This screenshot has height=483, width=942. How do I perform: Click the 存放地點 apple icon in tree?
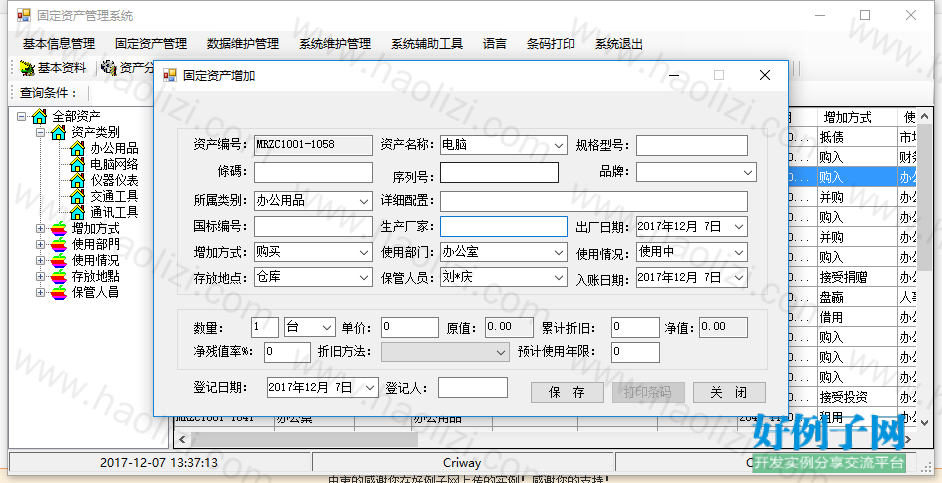coord(59,276)
